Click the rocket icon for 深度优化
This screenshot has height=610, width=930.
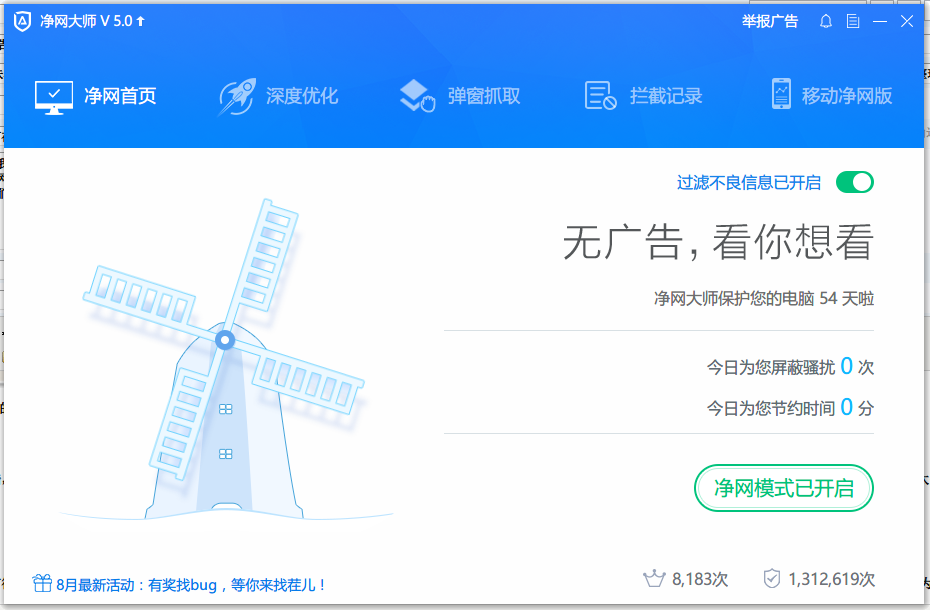tap(236, 96)
